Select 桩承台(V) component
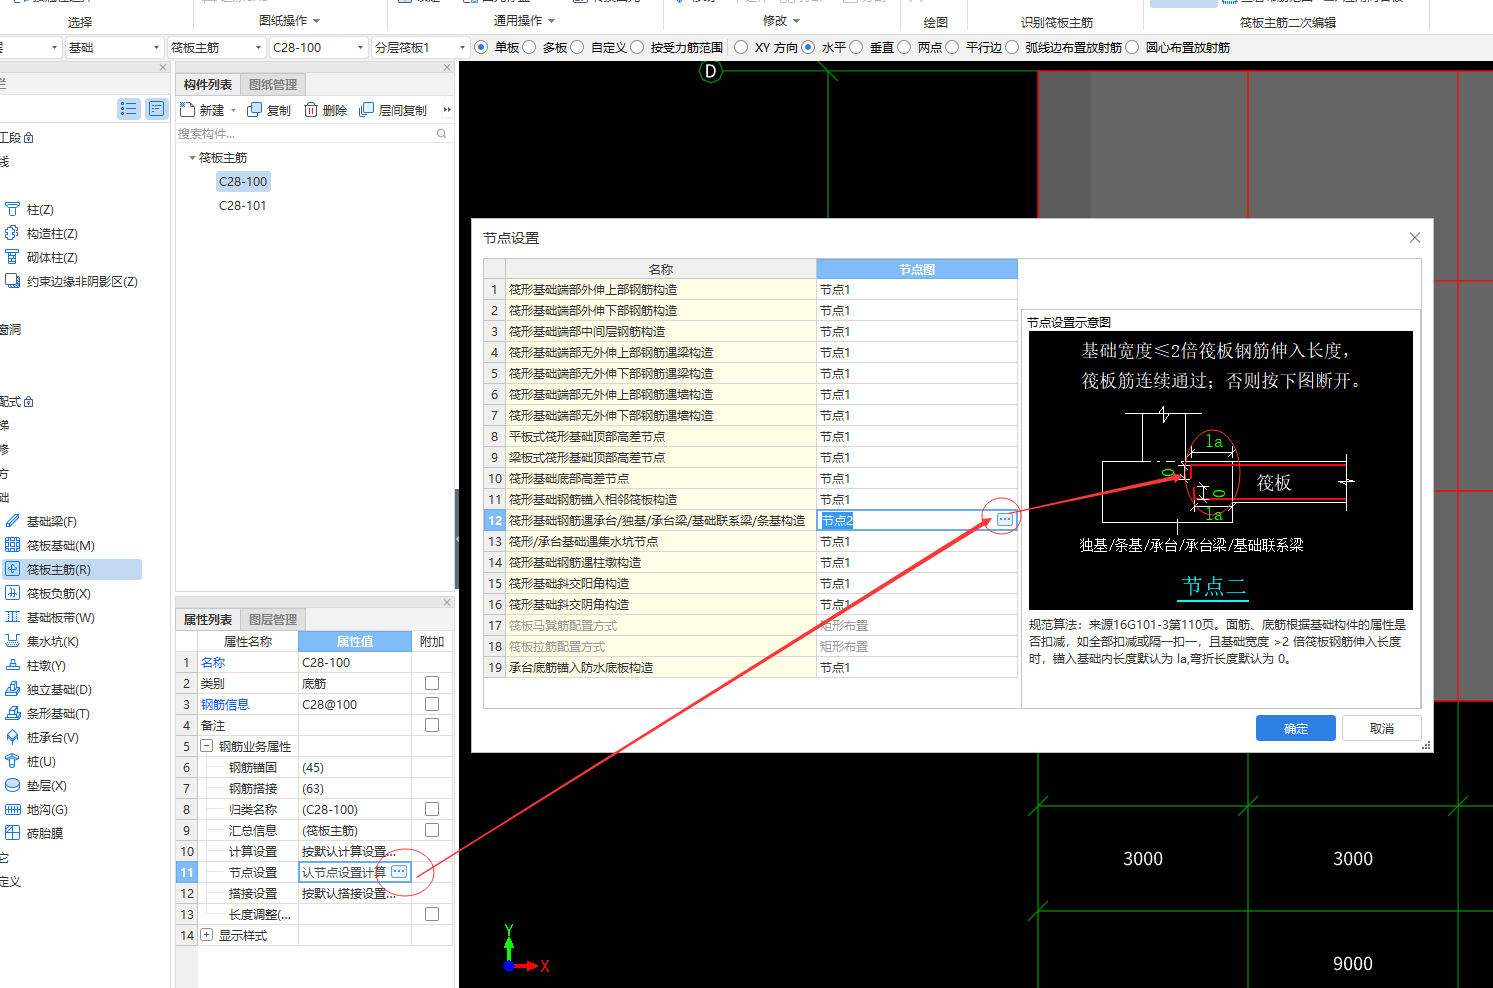 click(x=52, y=737)
